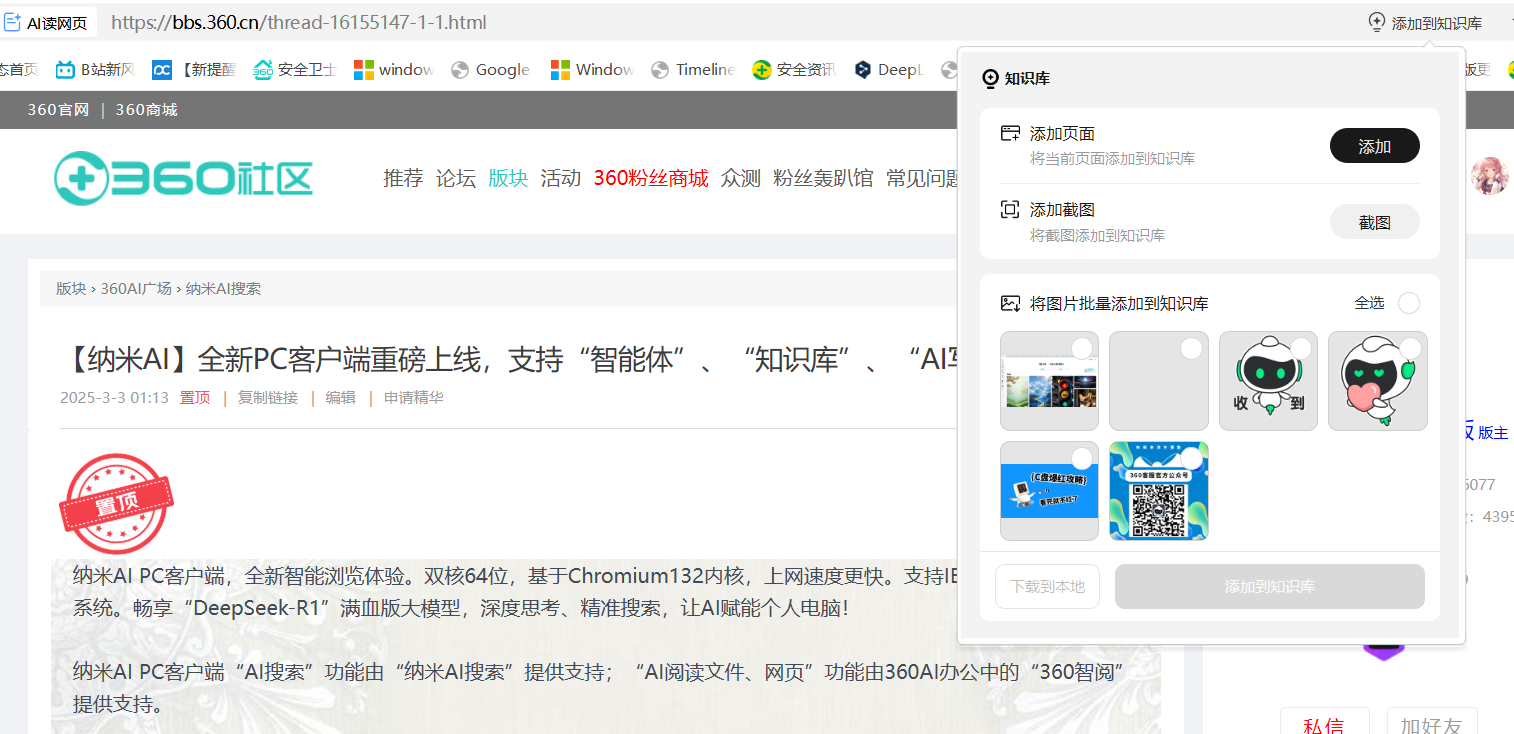
Task: Open the 版块 navigation tab
Action: [x=508, y=178]
